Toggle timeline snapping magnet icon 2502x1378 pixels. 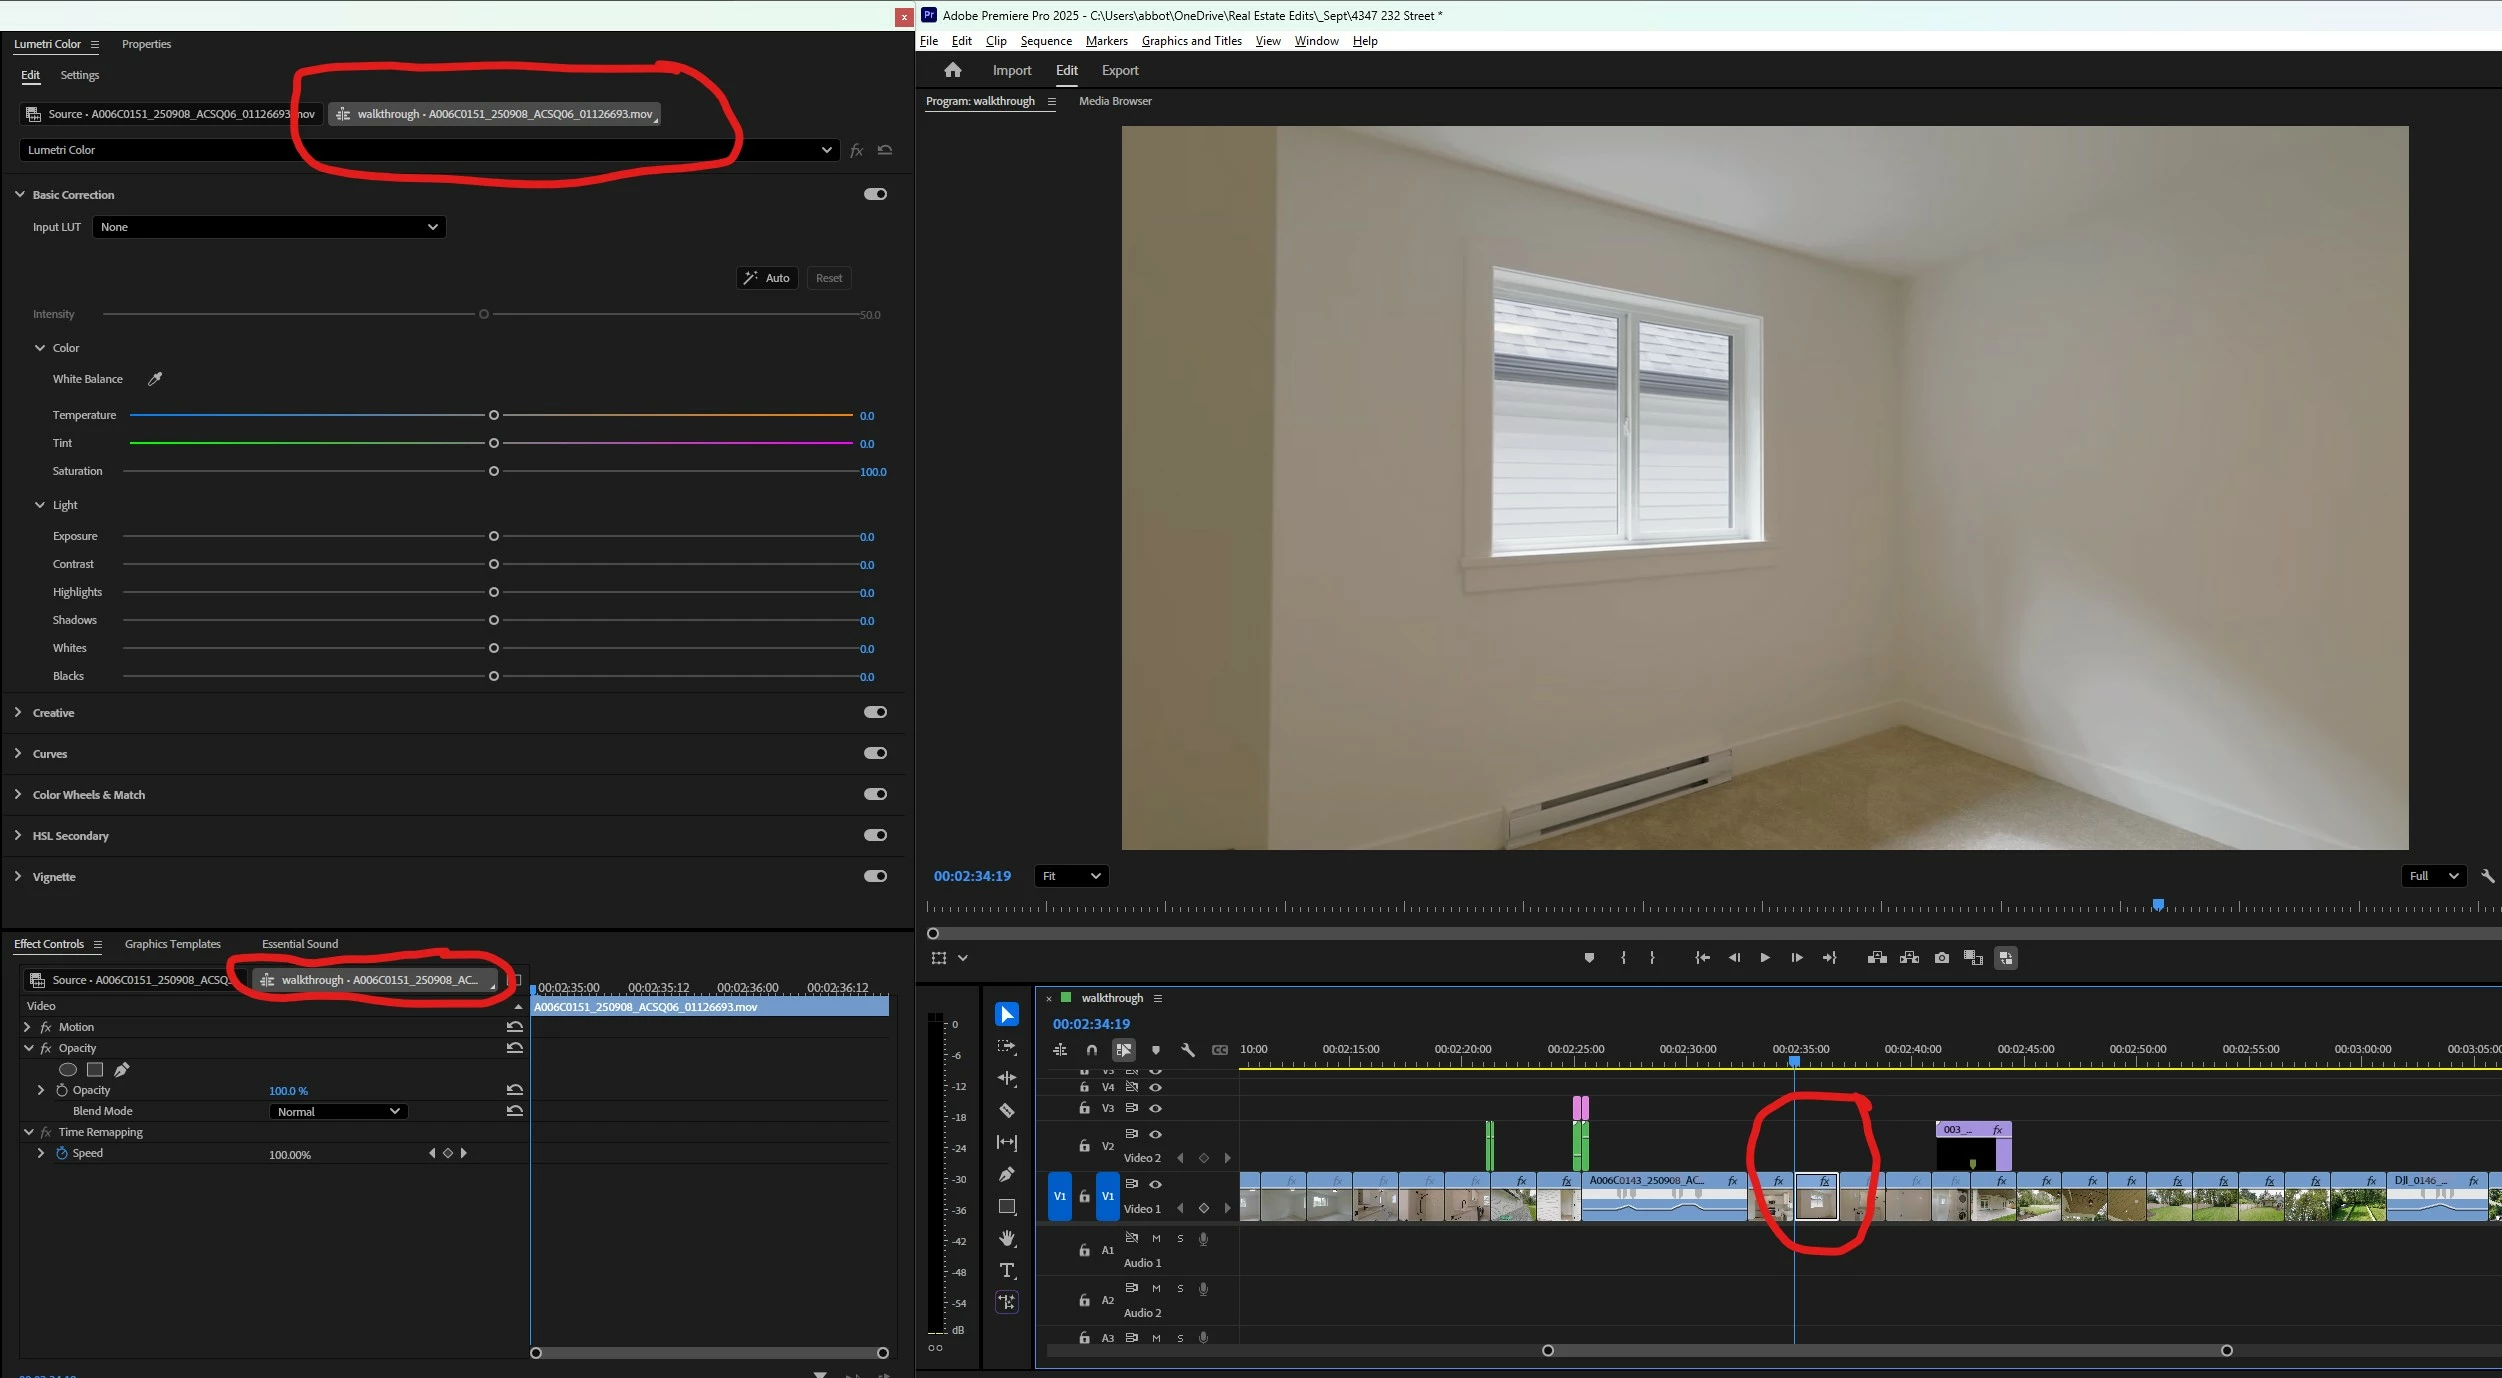click(1091, 1050)
